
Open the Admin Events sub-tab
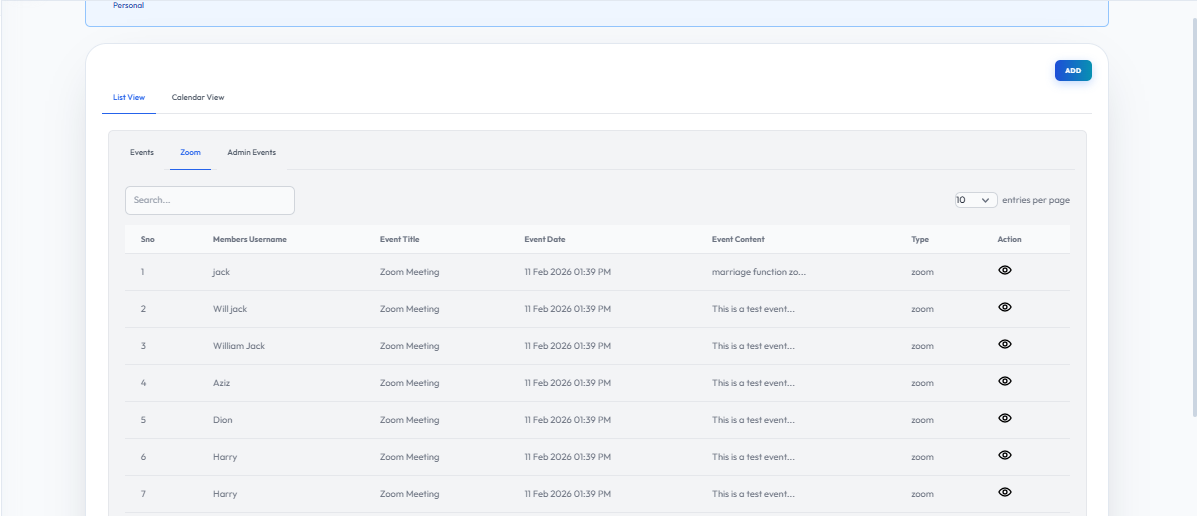pos(251,153)
